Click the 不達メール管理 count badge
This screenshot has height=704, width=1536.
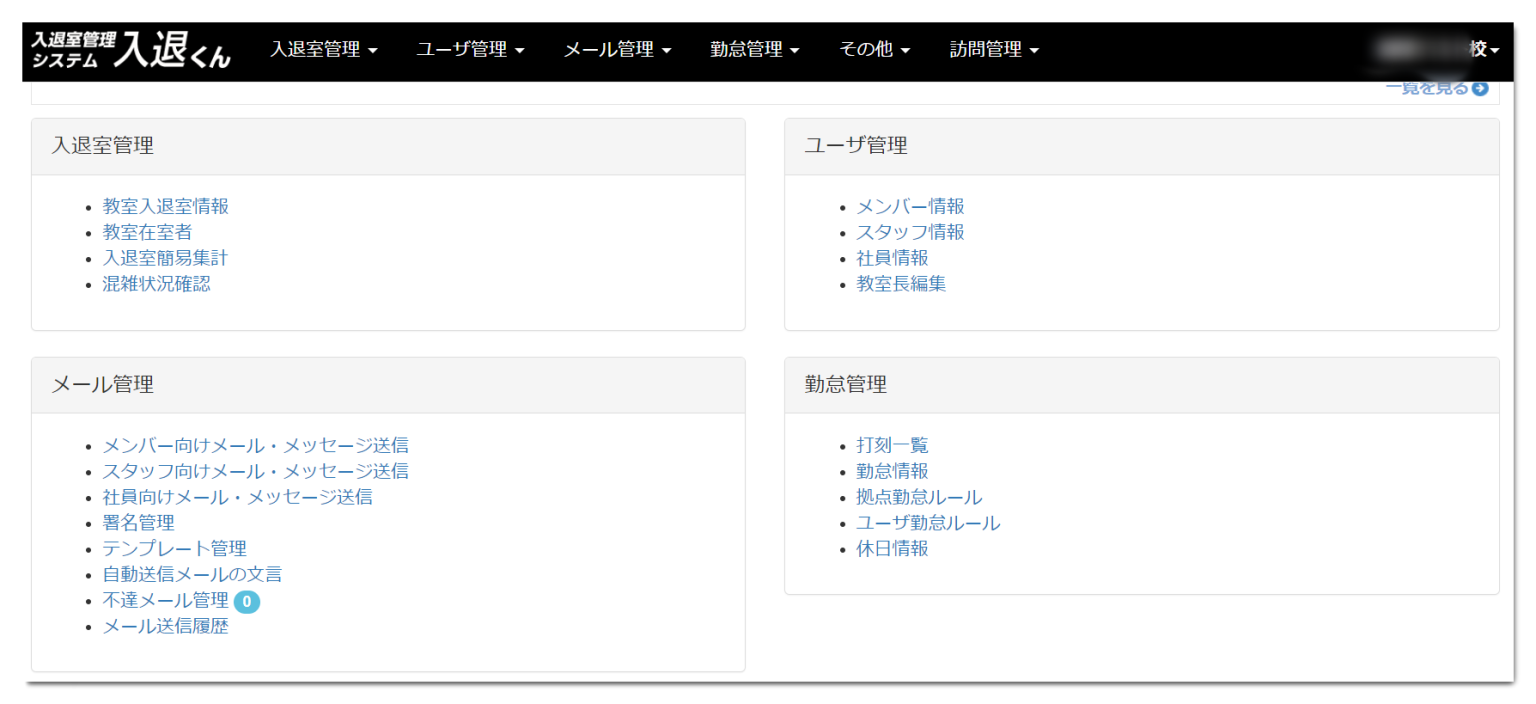point(246,602)
